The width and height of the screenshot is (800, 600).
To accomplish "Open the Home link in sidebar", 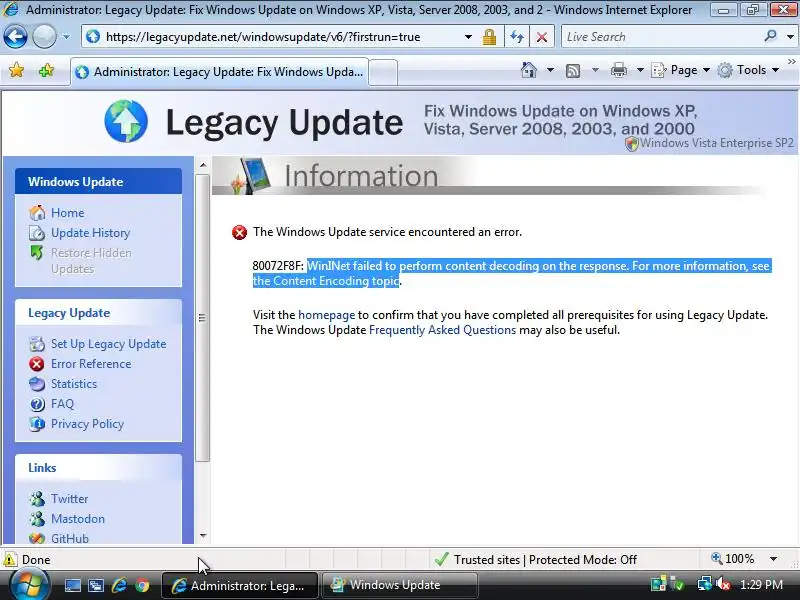I will tap(67, 213).
